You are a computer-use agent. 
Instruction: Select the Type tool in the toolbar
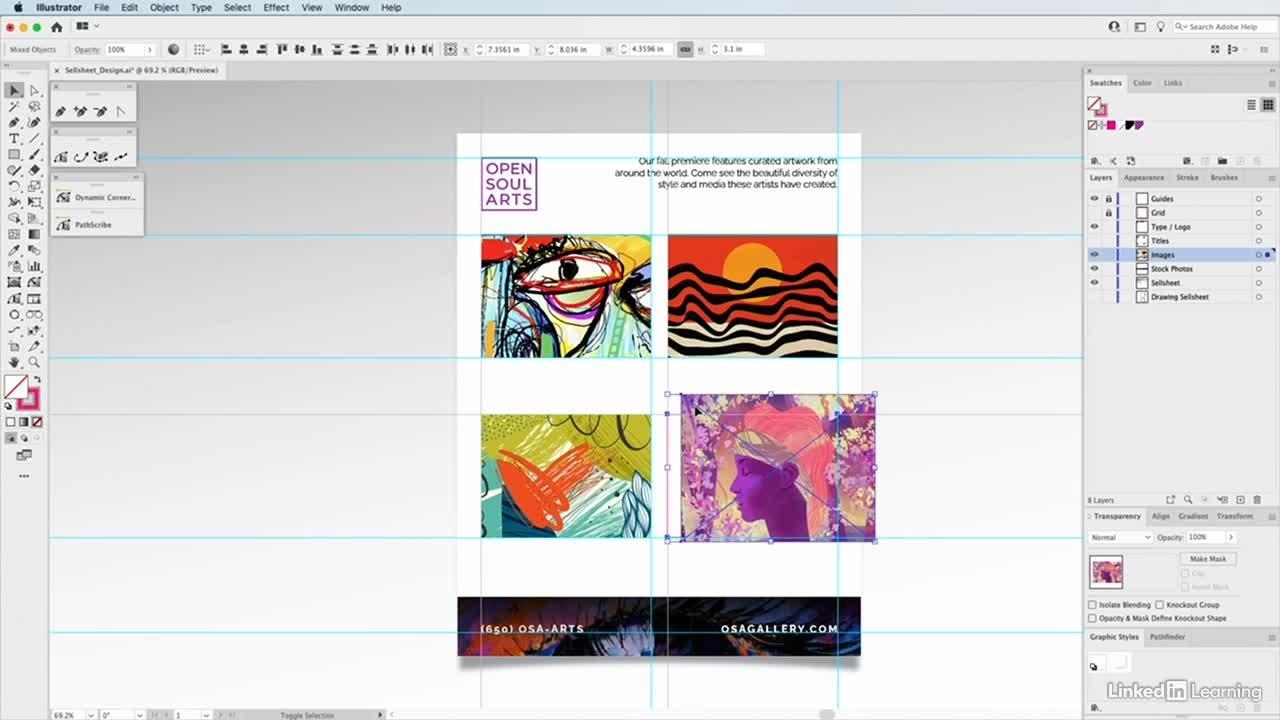coord(14,138)
